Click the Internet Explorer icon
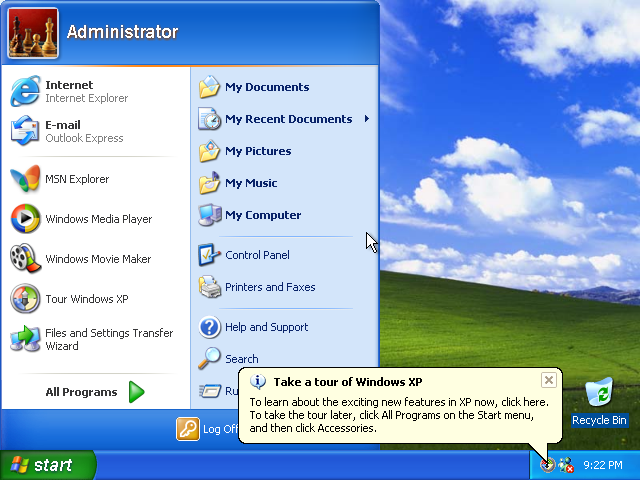 [25, 91]
